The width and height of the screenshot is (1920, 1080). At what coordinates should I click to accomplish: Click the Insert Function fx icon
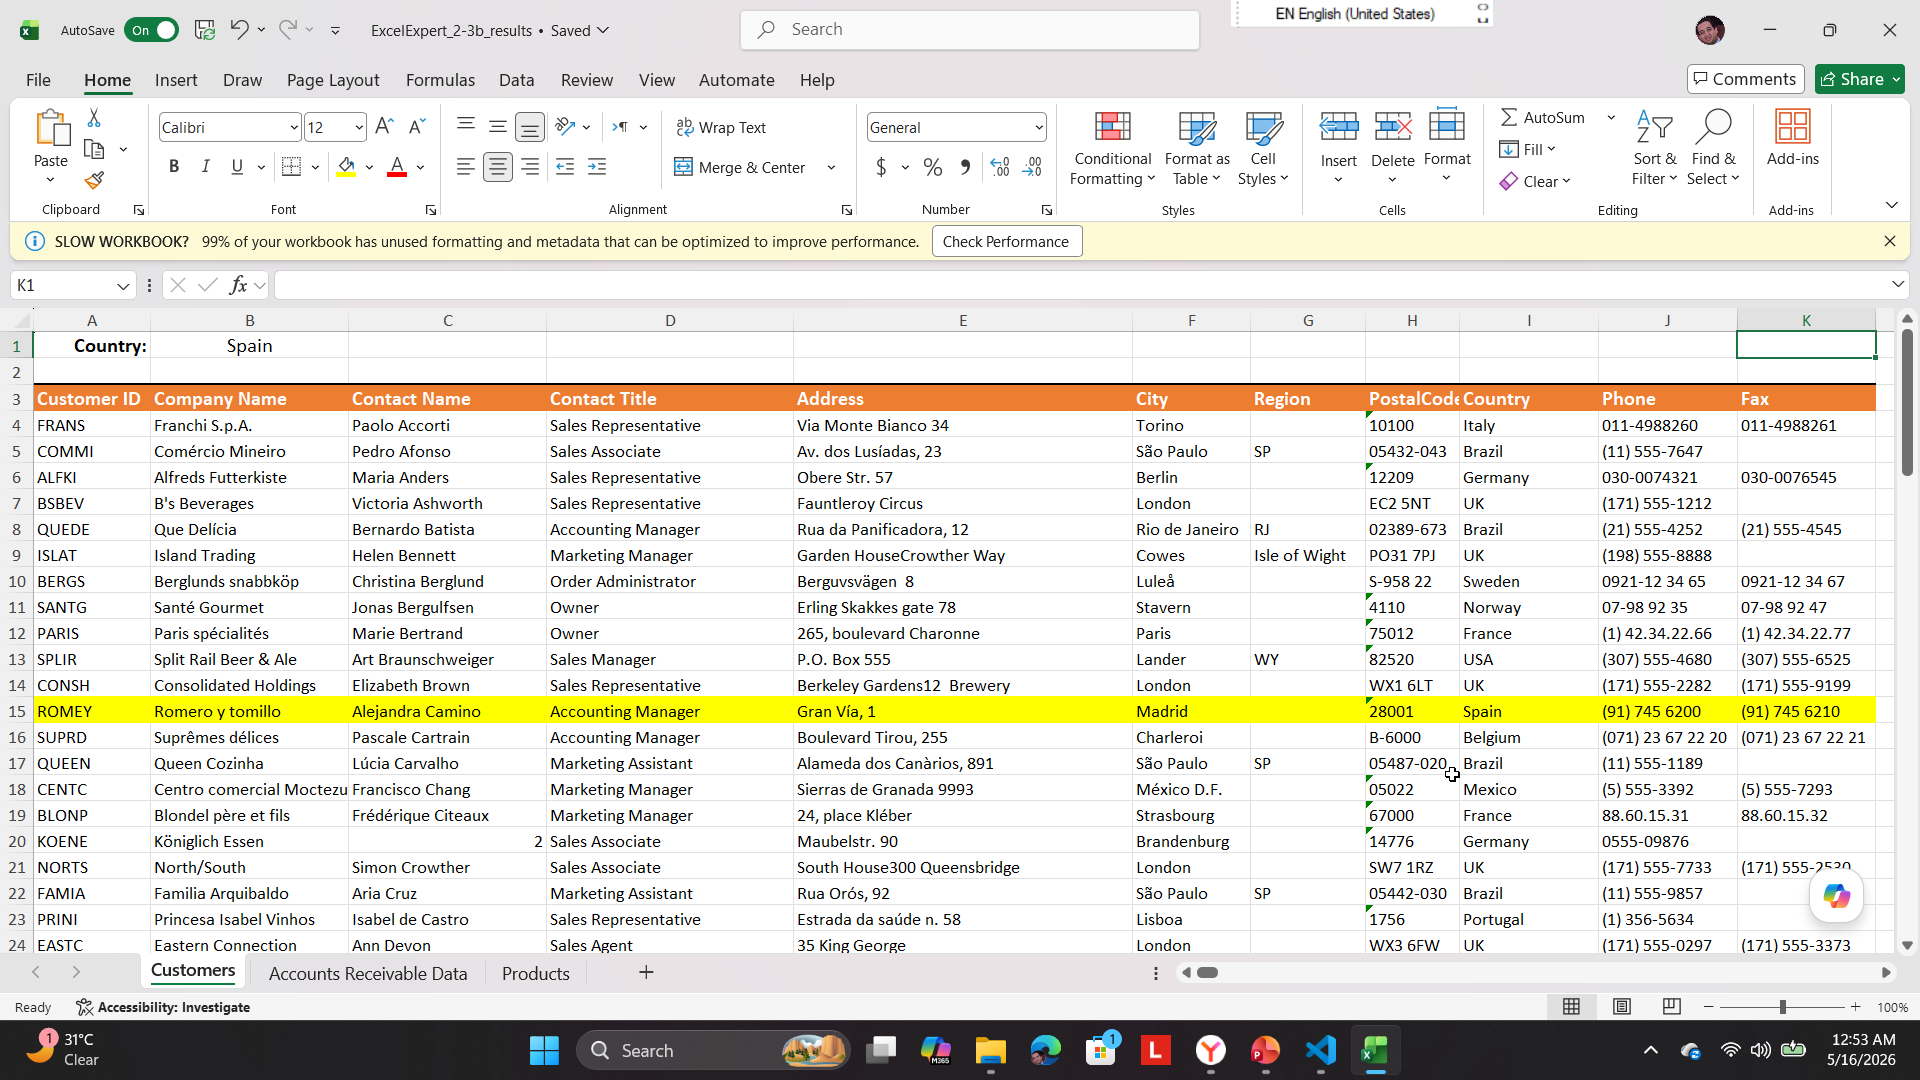pyautogui.click(x=238, y=285)
